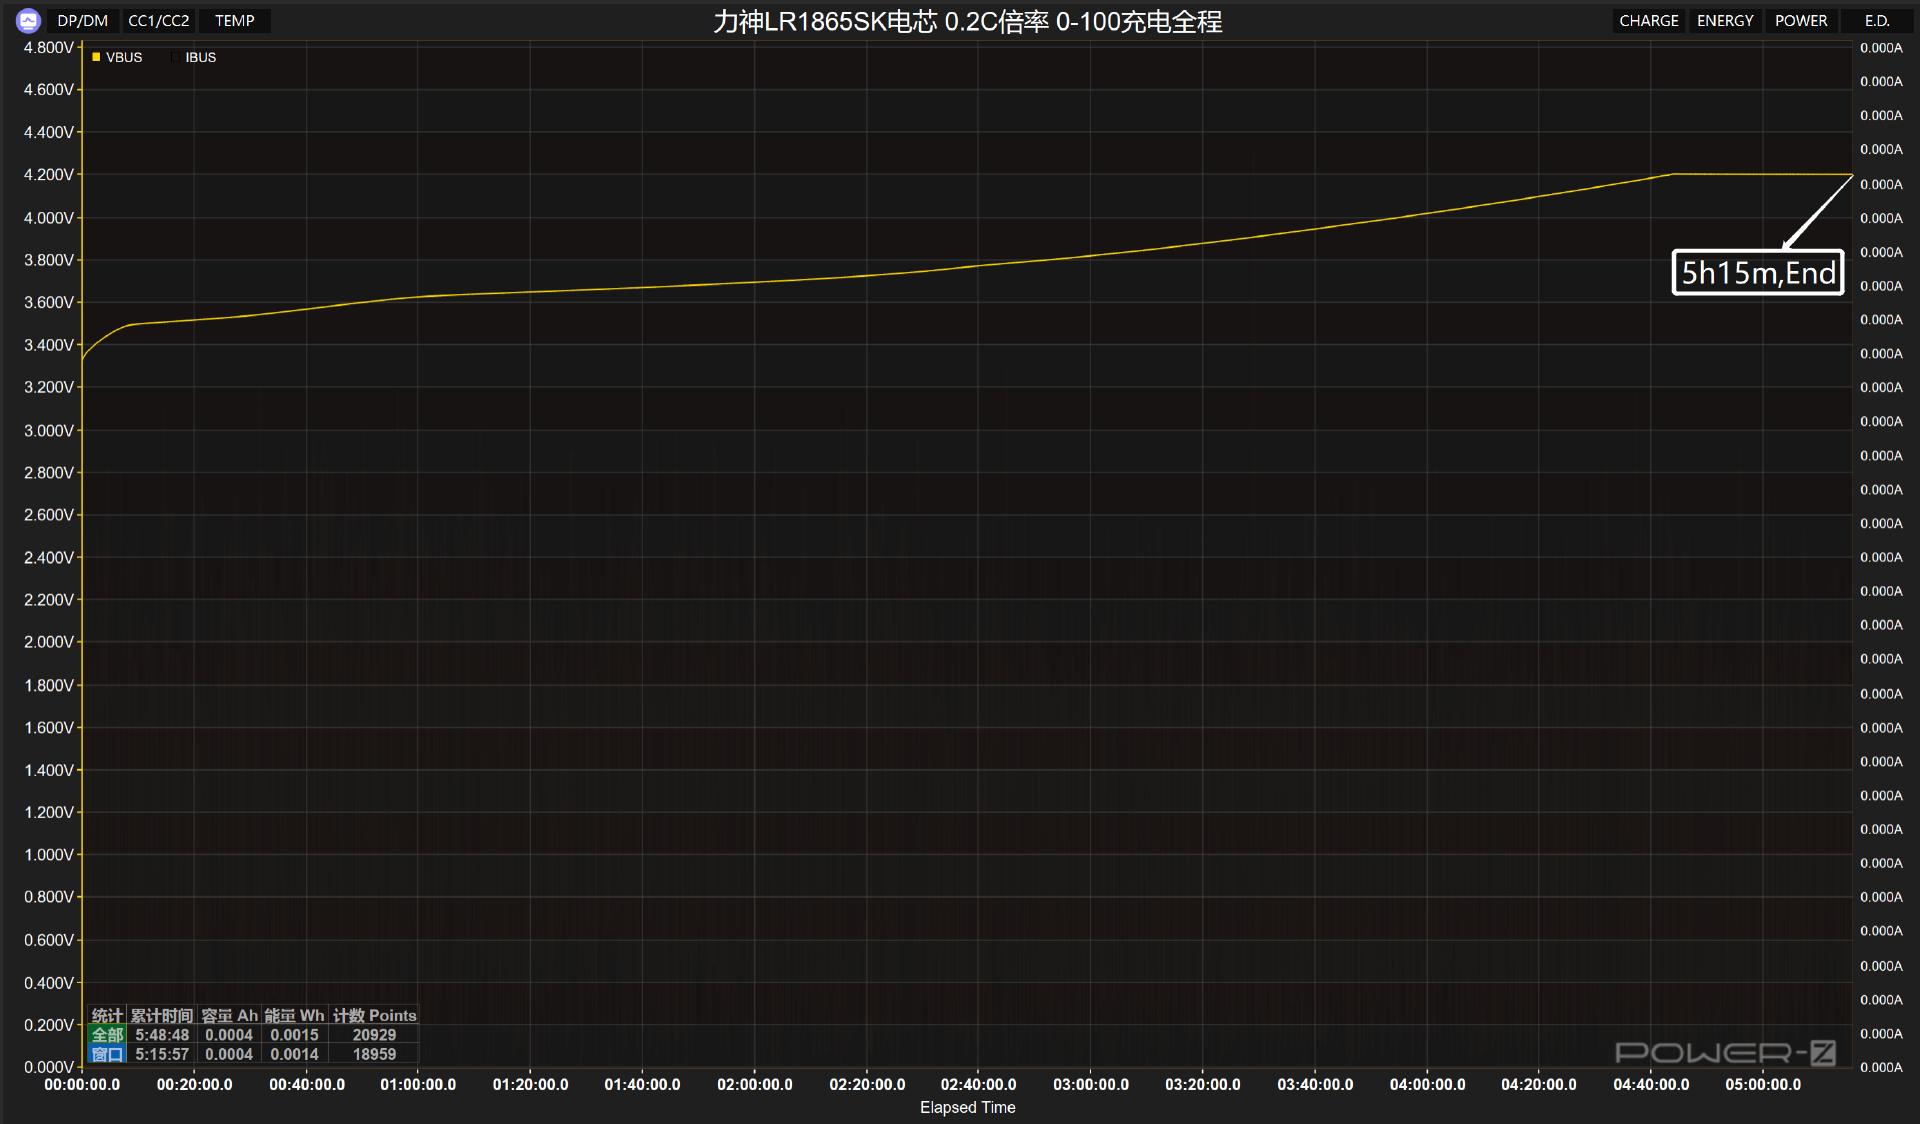Click energy value 0.0015 Wh
This screenshot has height=1124, width=1920.
point(294,1035)
